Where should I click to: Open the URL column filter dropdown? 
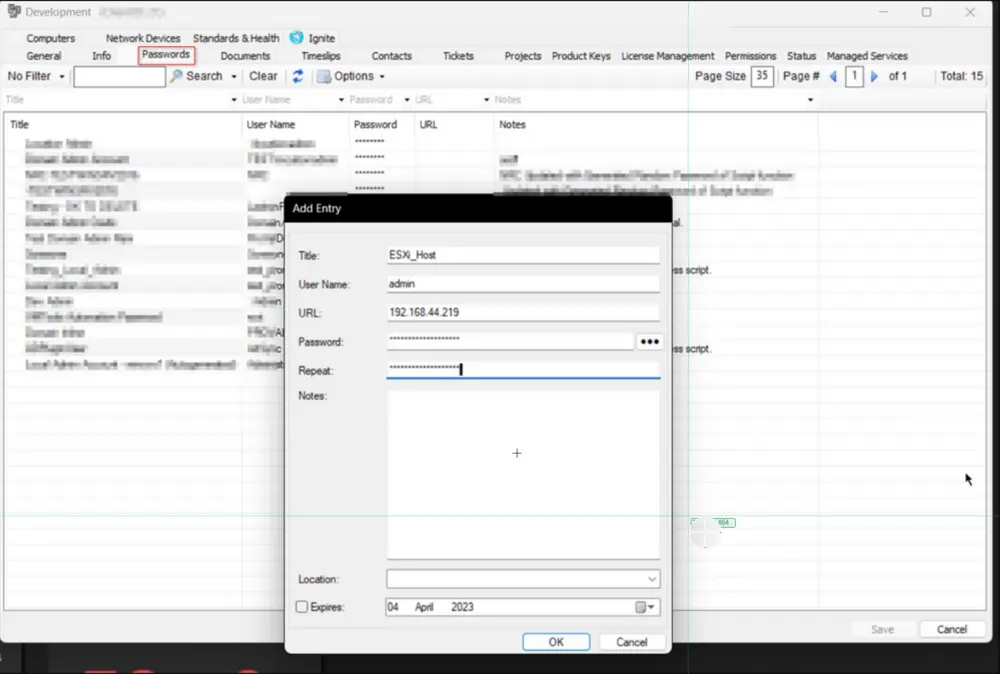click(486, 100)
